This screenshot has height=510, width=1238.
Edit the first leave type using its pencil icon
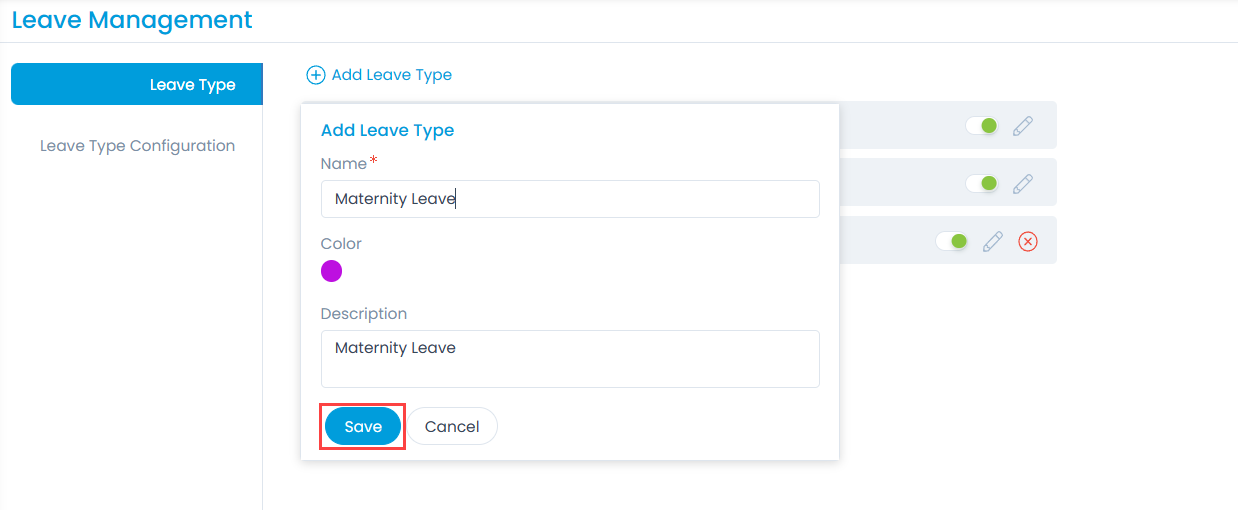tap(1022, 126)
